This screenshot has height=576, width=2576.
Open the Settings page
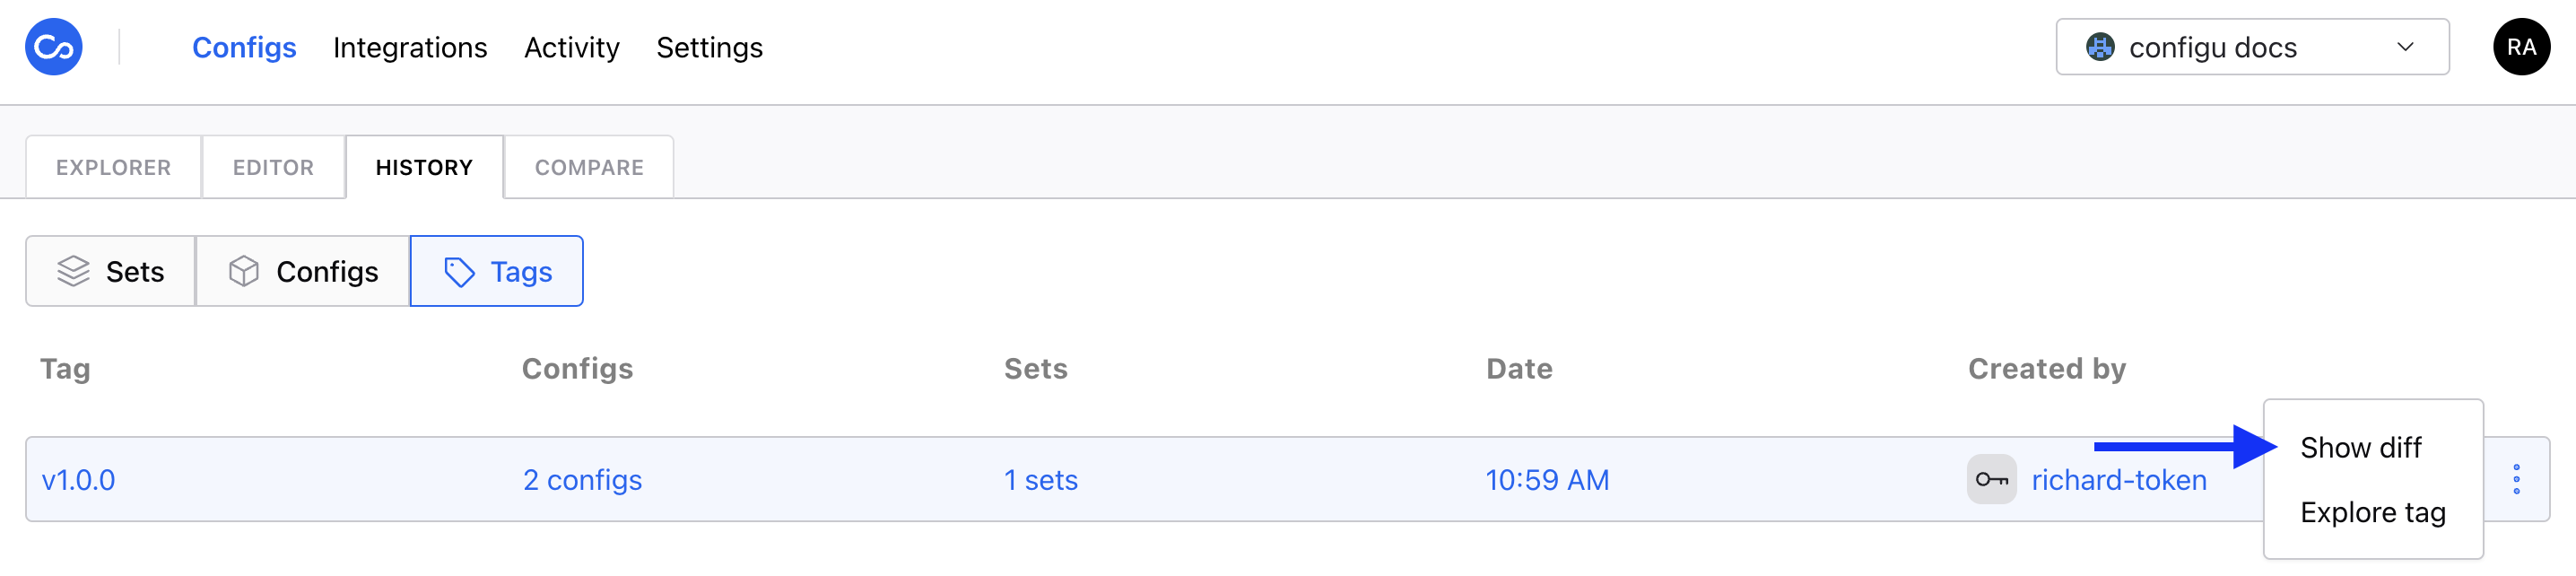[x=709, y=47]
